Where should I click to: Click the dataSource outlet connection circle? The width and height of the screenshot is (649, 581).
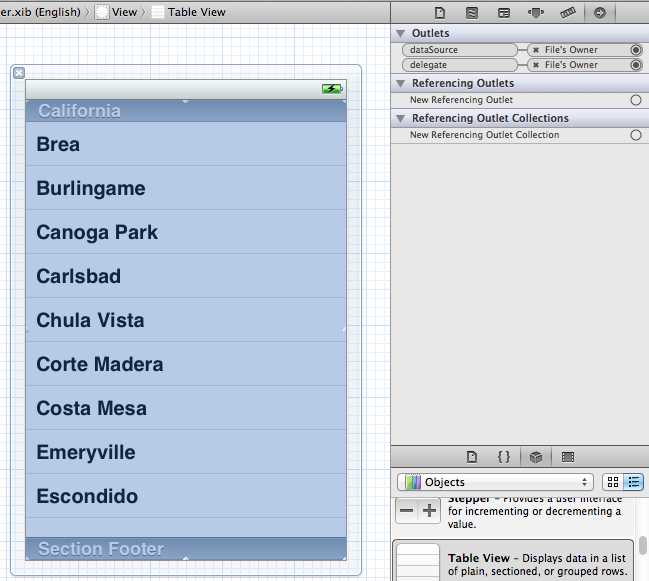(x=636, y=50)
